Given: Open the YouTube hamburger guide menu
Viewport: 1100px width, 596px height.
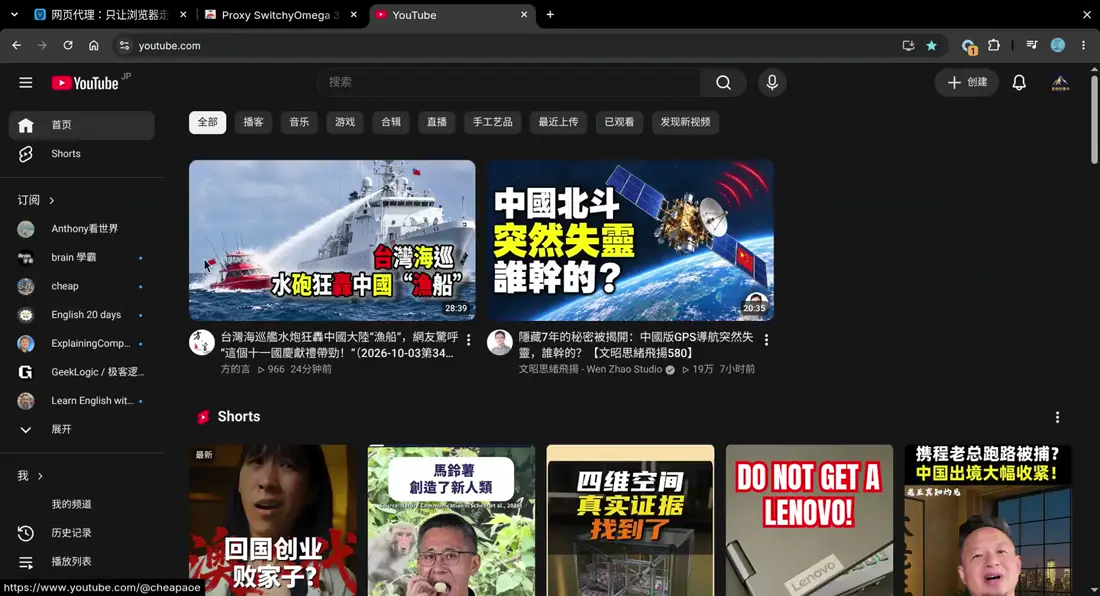Looking at the screenshot, I should pos(26,83).
